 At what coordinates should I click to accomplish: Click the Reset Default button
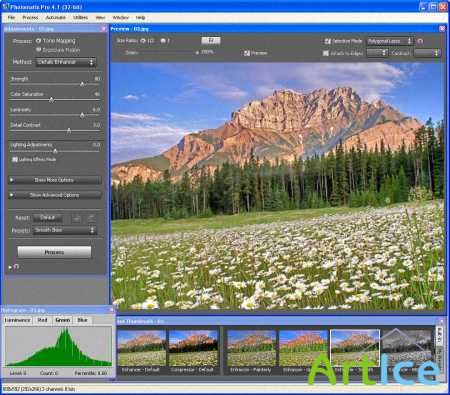click(48, 218)
